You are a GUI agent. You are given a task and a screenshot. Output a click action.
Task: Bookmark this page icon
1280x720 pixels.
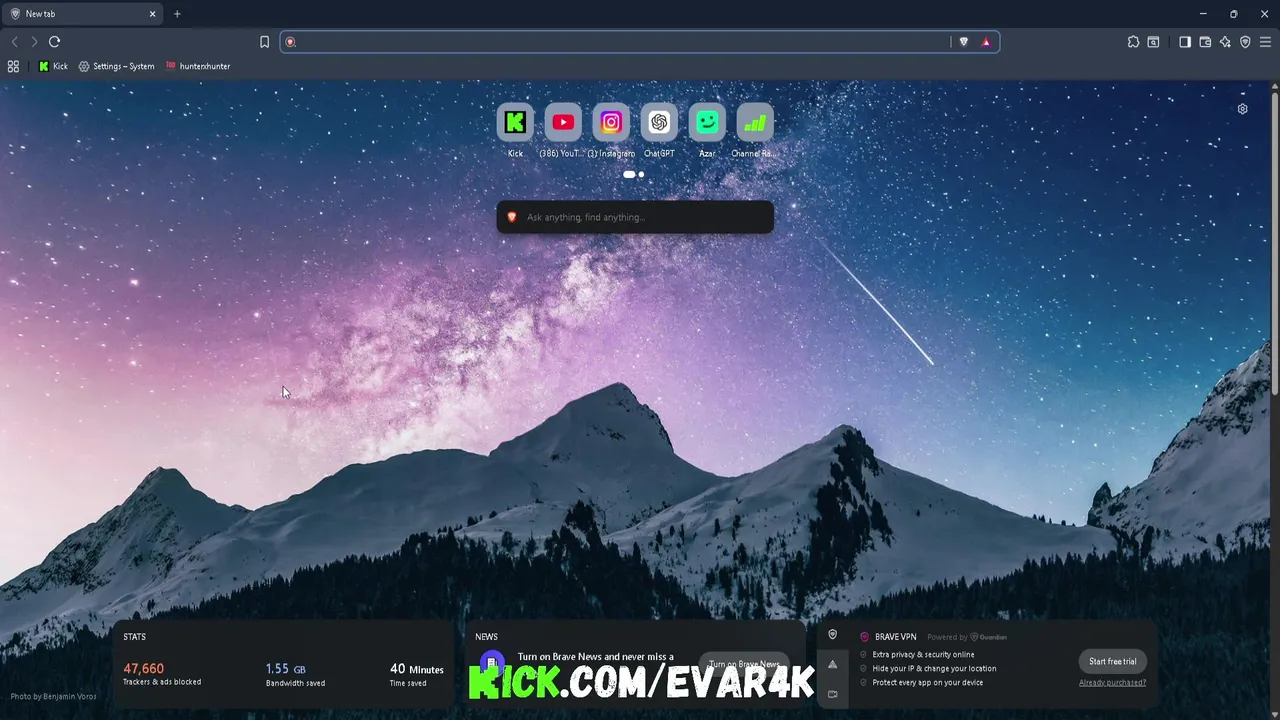(264, 42)
